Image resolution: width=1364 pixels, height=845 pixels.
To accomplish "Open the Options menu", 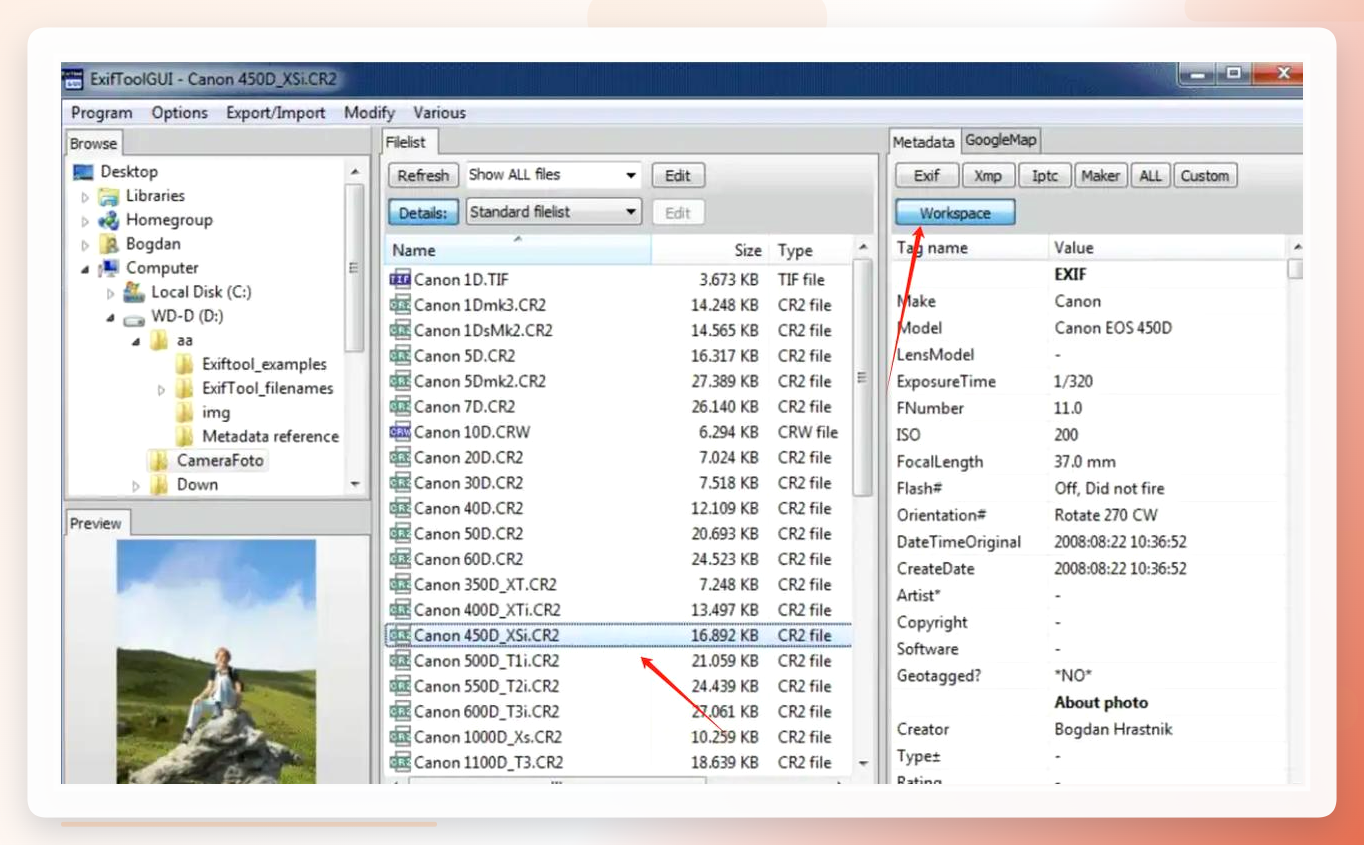I will (180, 113).
